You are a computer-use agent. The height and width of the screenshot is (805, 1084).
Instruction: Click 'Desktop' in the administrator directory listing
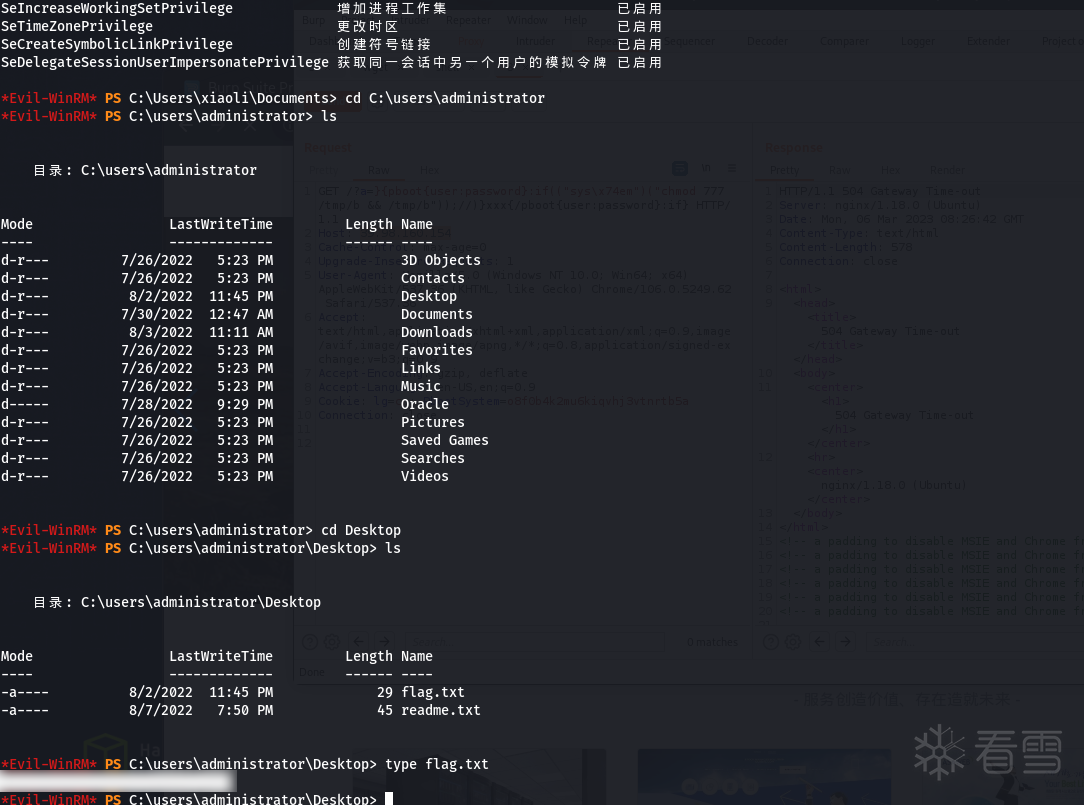click(429, 296)
